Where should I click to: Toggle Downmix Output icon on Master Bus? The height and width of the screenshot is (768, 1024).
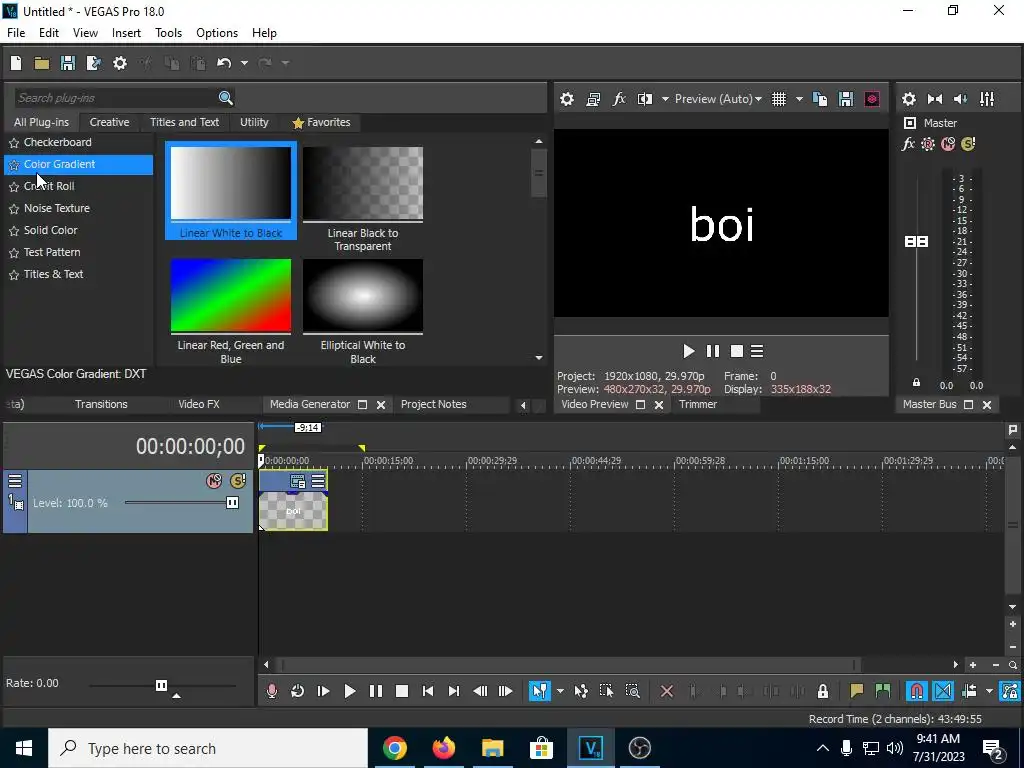coord(935,99)
